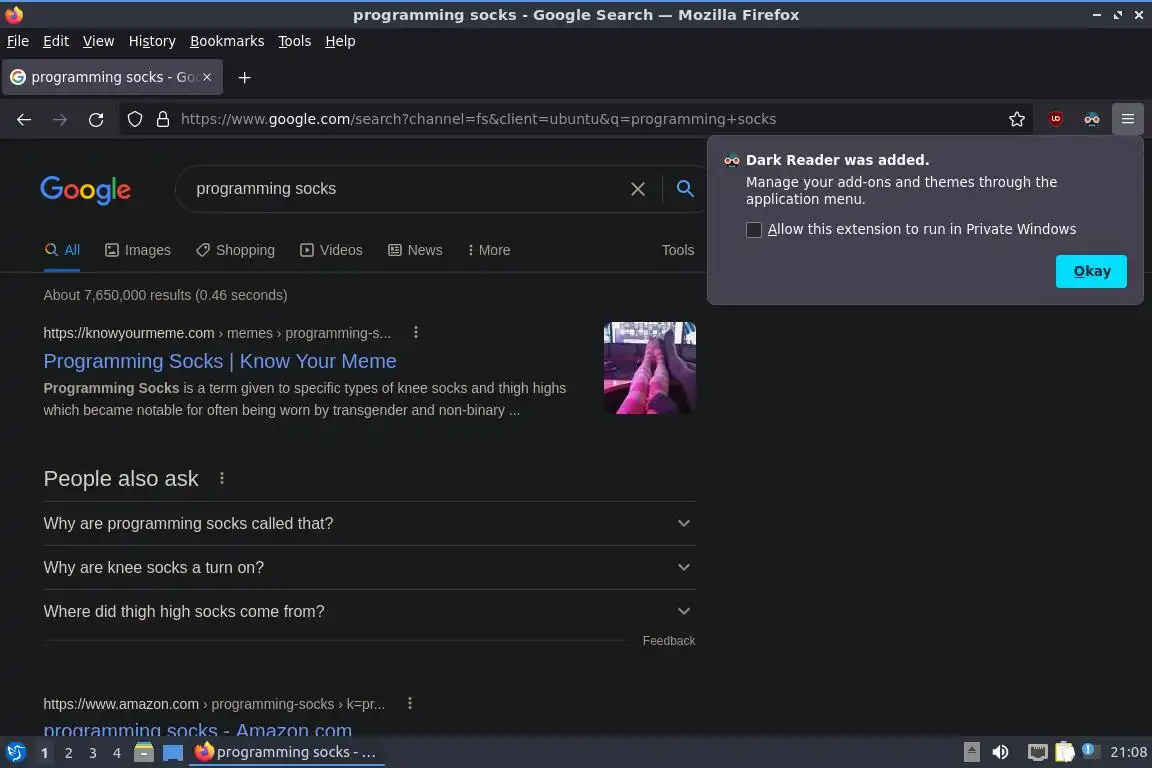
Task: Go to the Google logo homepage
Action: (x=86, y=190)
